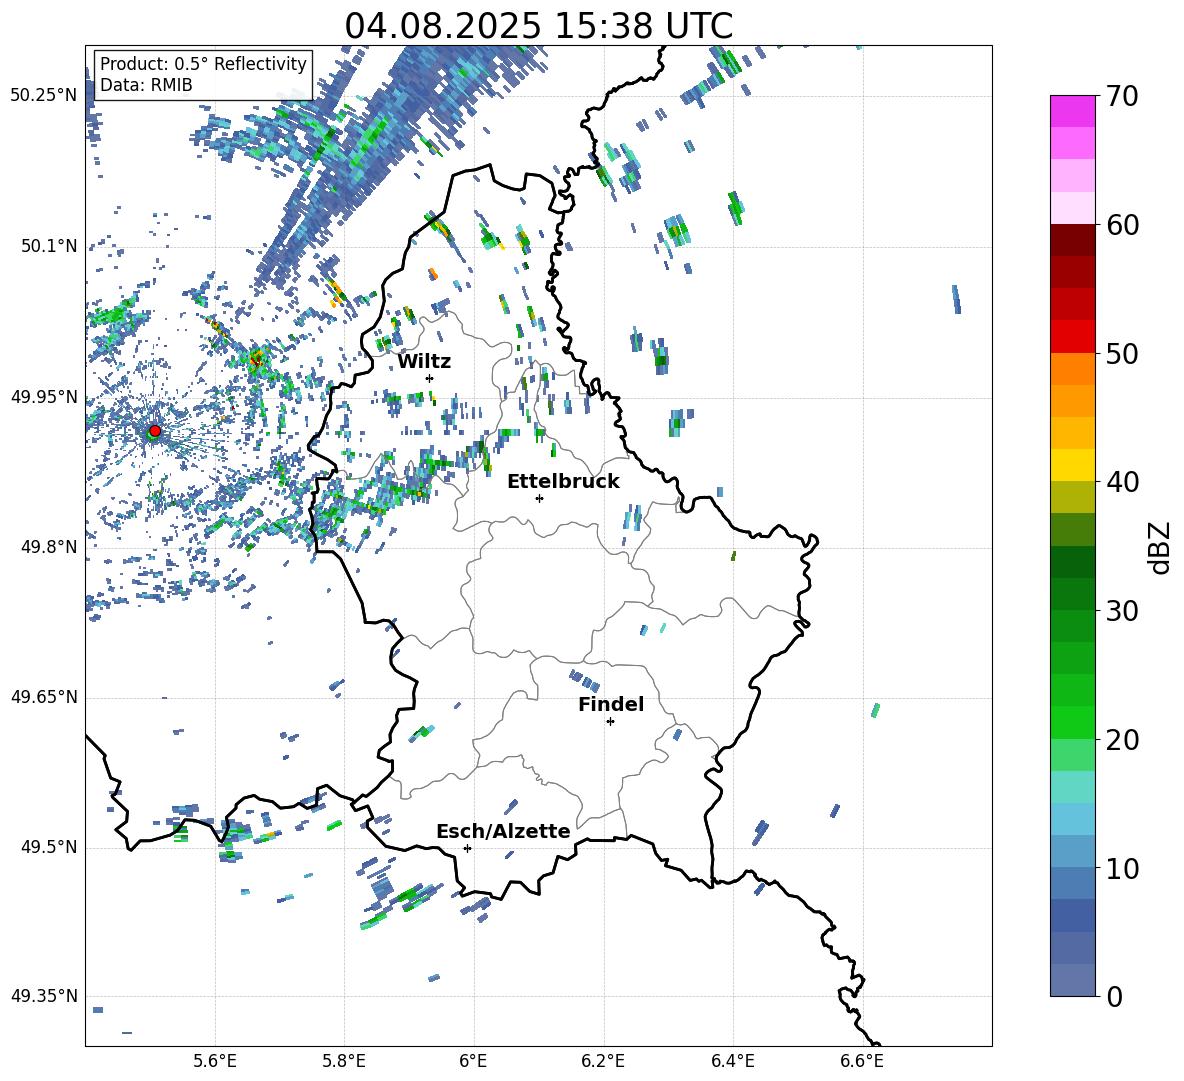Click the 49.8°N latitude label
Image resolution: width=1184 pixels, height=1081 pixels.
pos(48,547)
